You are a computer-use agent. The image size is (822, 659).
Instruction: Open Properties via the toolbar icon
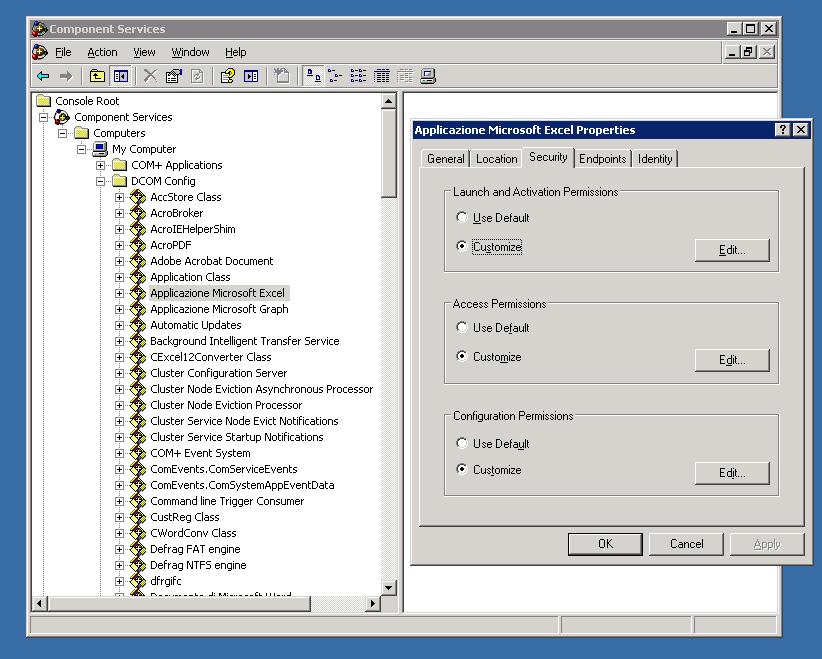pos(174,77)
